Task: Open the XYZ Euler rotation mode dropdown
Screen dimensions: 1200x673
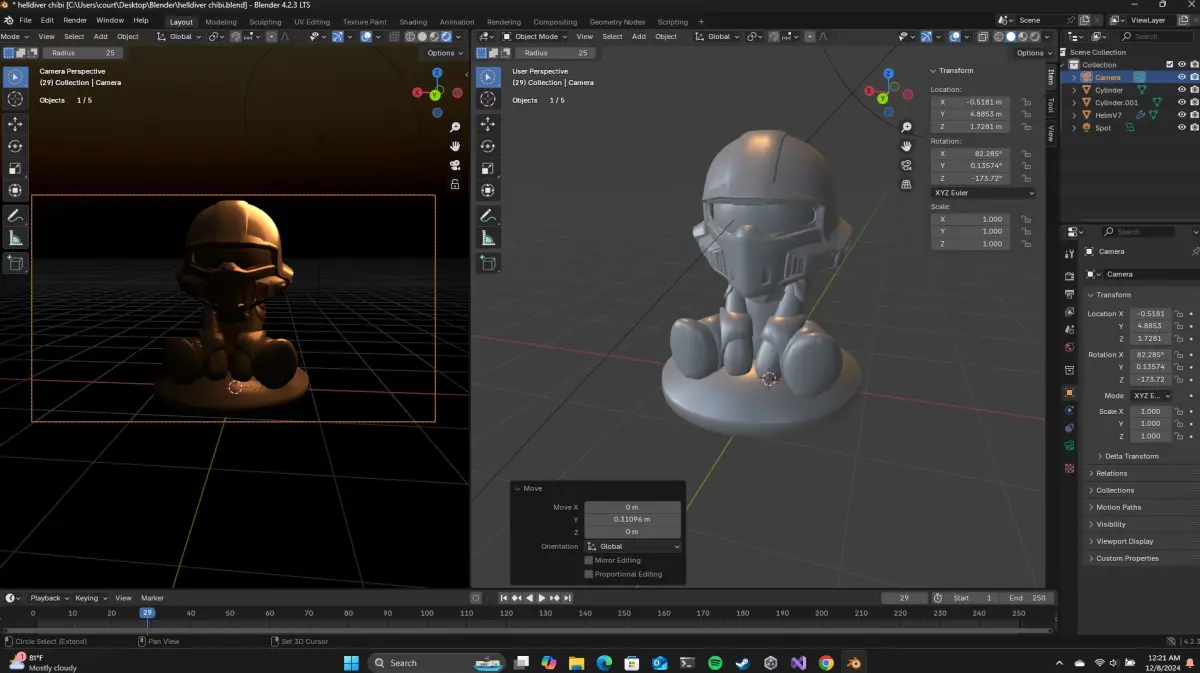Action: click(984, 192)
